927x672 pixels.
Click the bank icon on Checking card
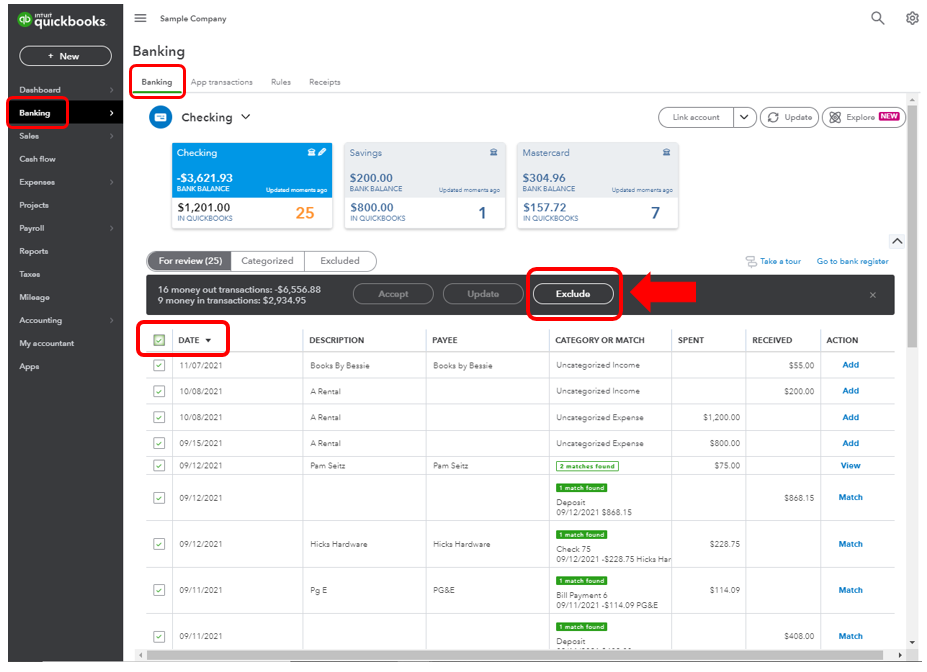(x=311, y=152)
